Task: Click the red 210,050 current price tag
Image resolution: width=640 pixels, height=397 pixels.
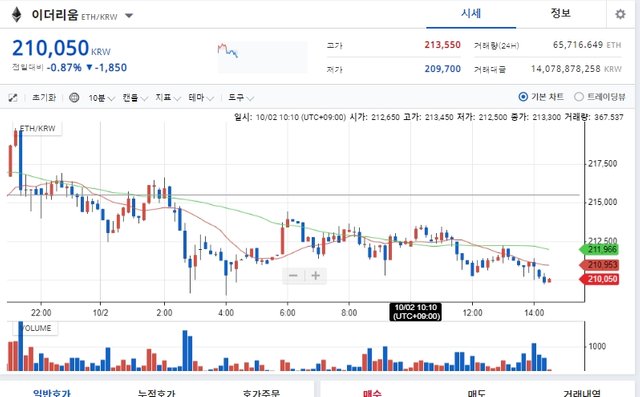Action: pyautogui.click(x=599, y=279)
